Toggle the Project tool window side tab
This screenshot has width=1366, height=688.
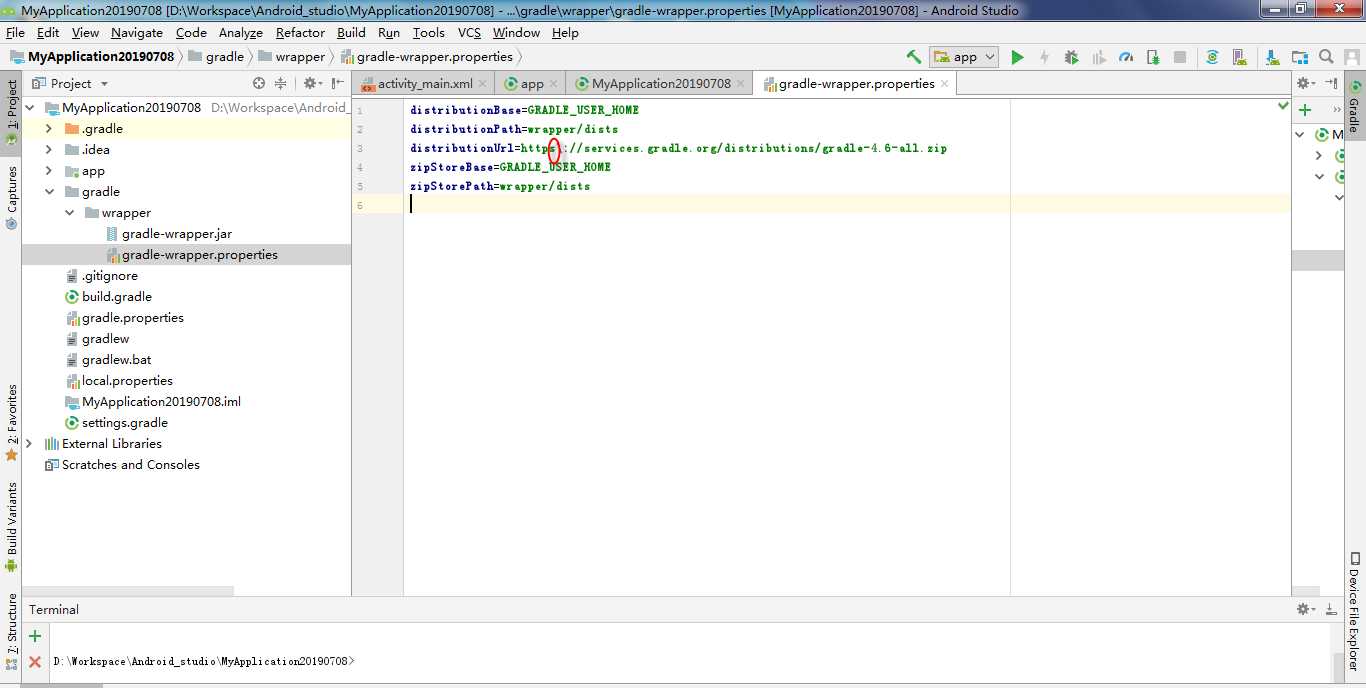coord(12,112)
